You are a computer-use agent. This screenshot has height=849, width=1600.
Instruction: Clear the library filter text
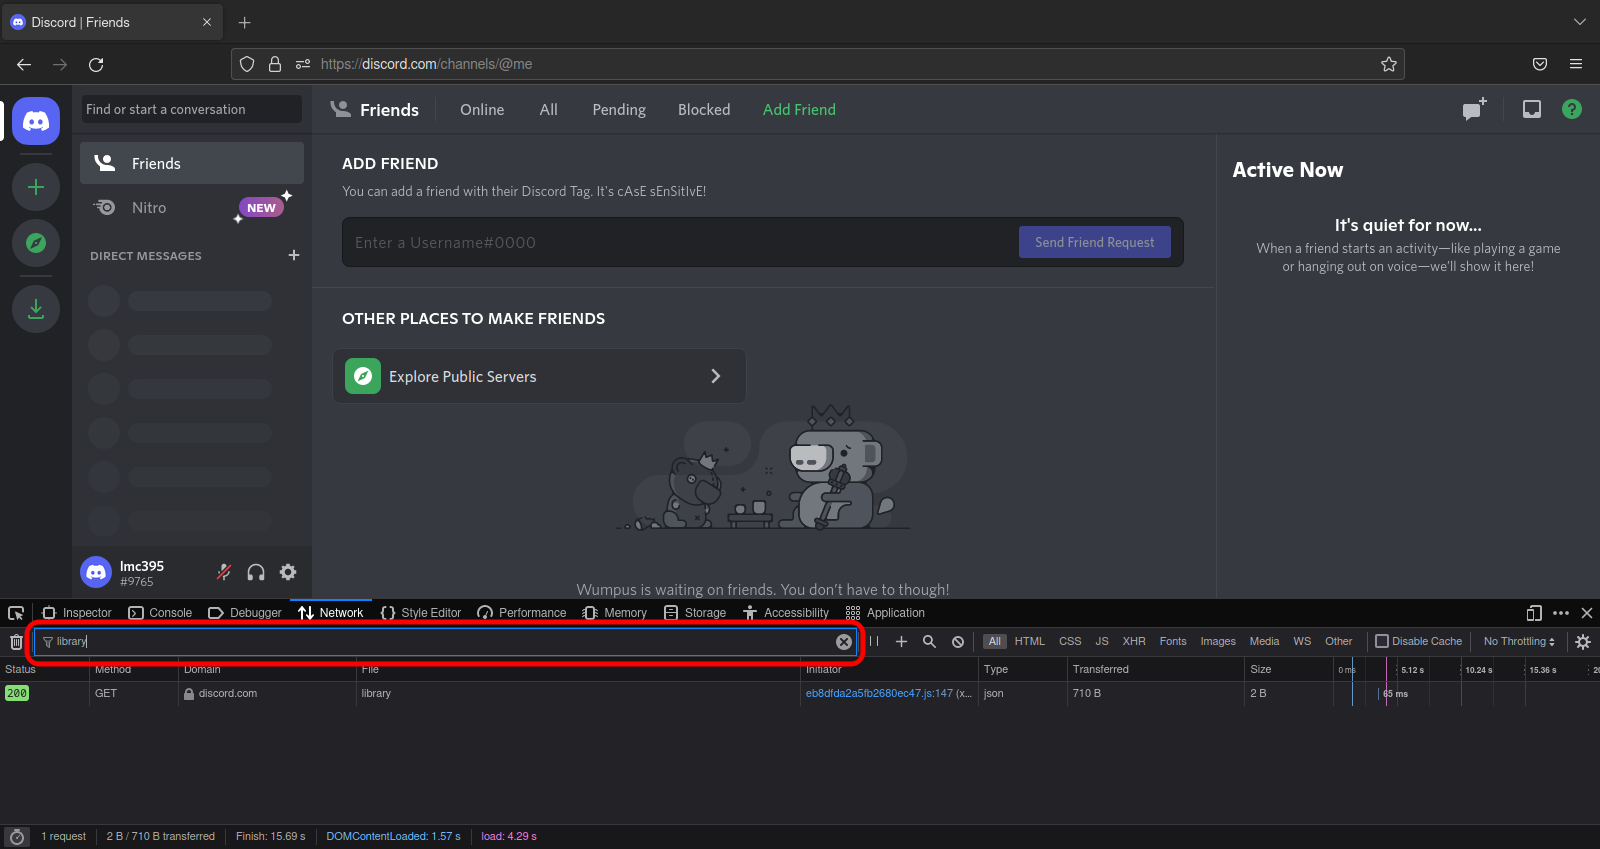(x=844, y=642)
